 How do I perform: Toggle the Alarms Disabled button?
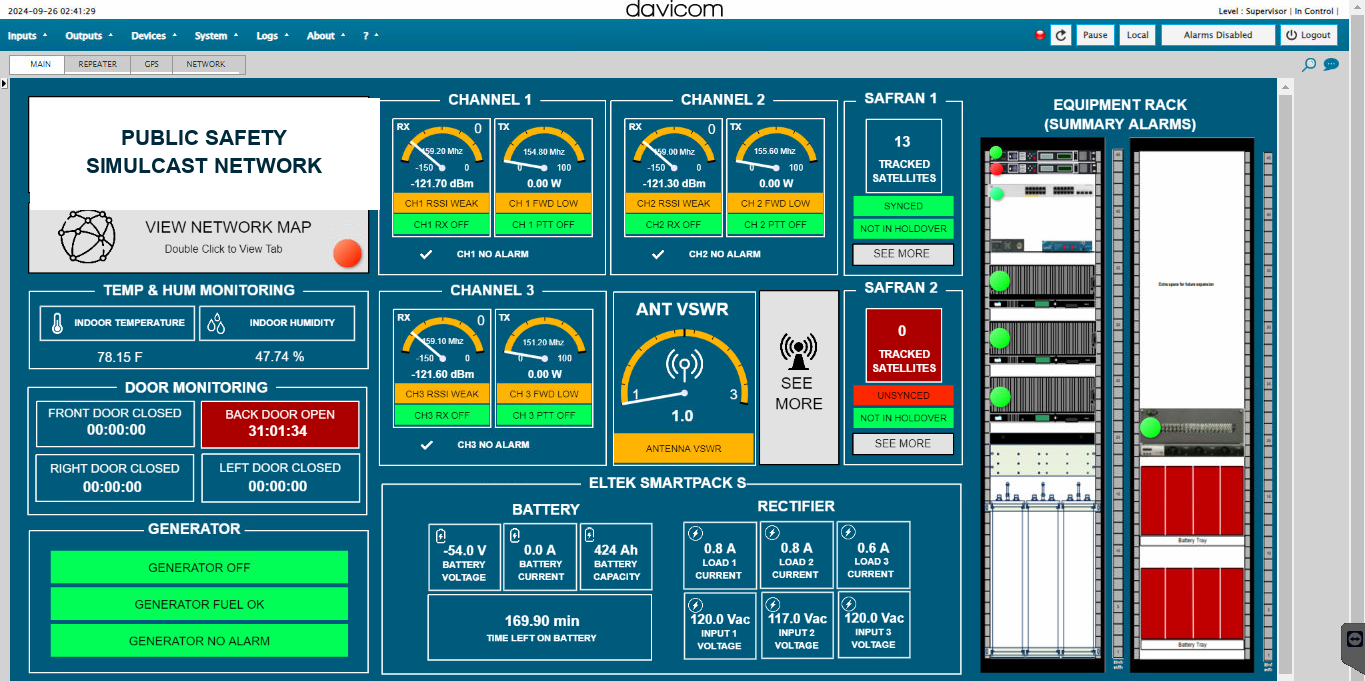tap(1218, 35)
